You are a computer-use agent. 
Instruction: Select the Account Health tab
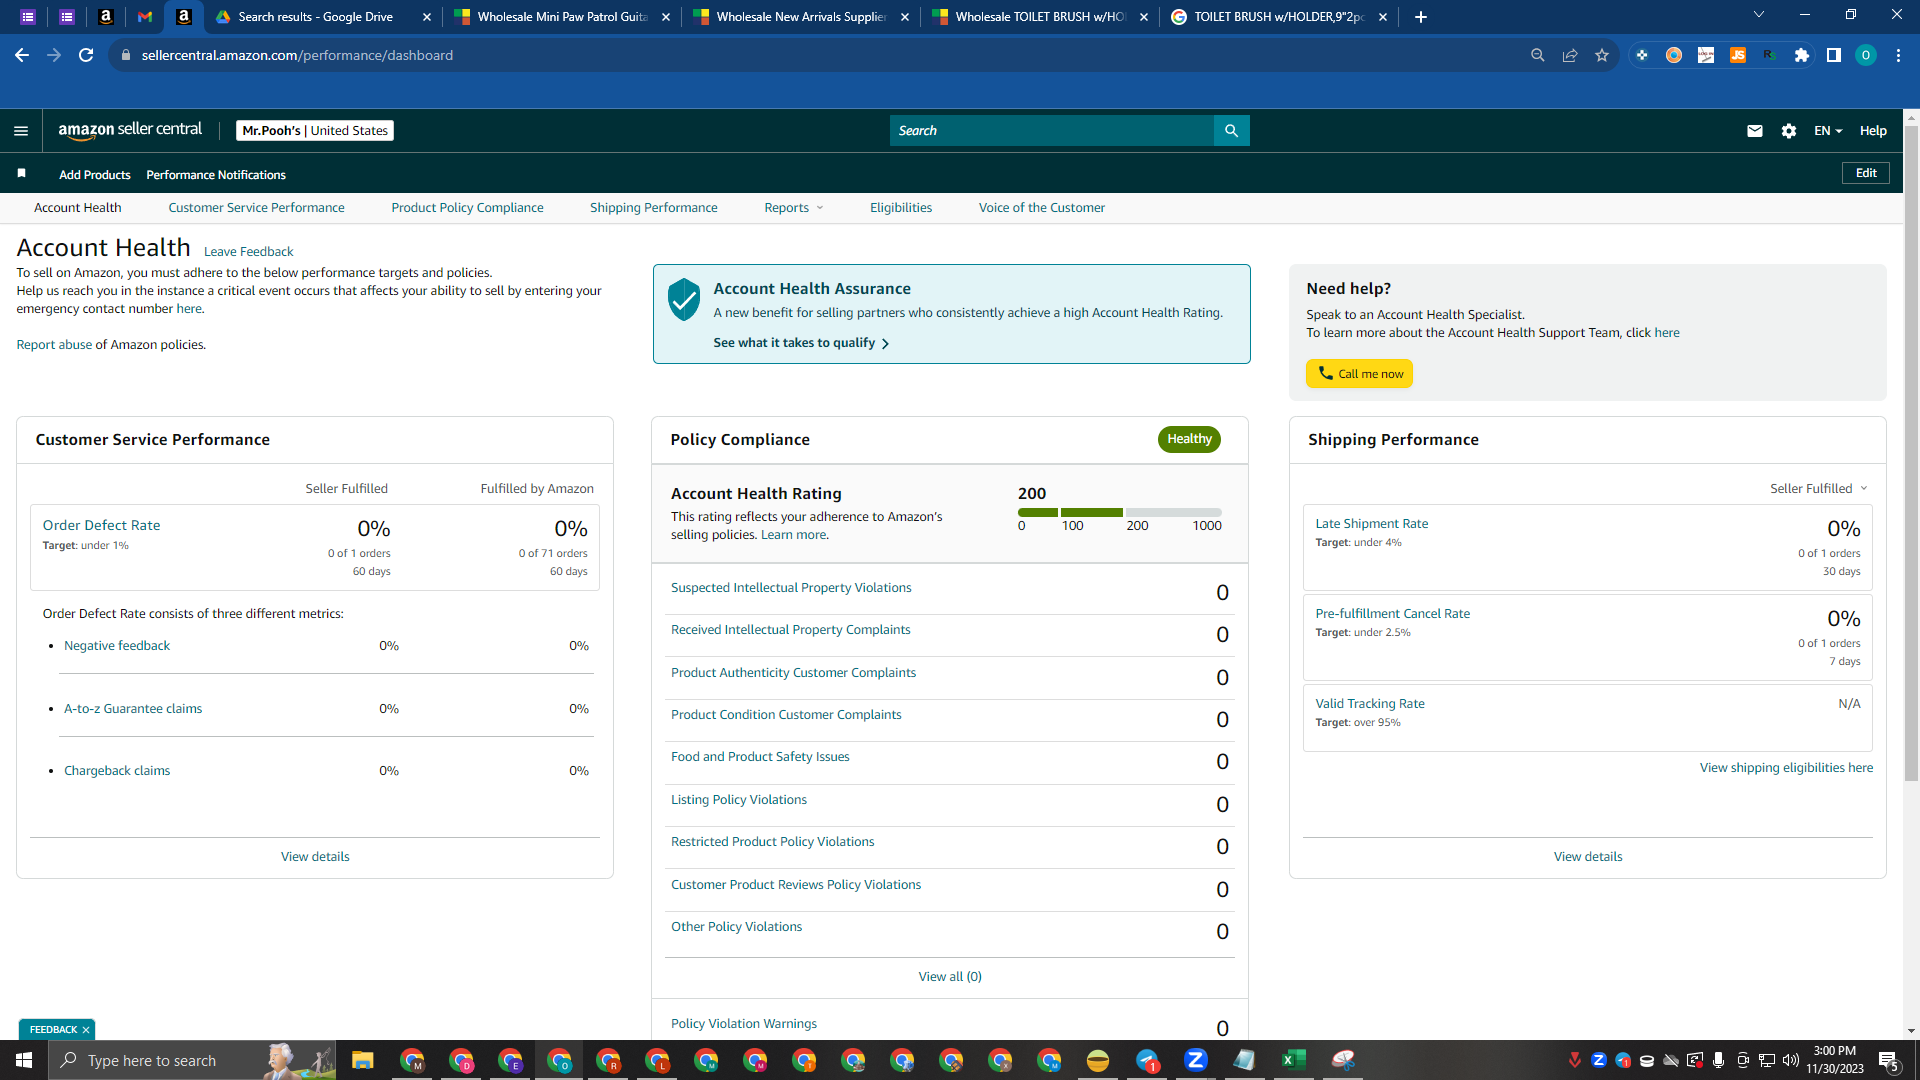77,208
